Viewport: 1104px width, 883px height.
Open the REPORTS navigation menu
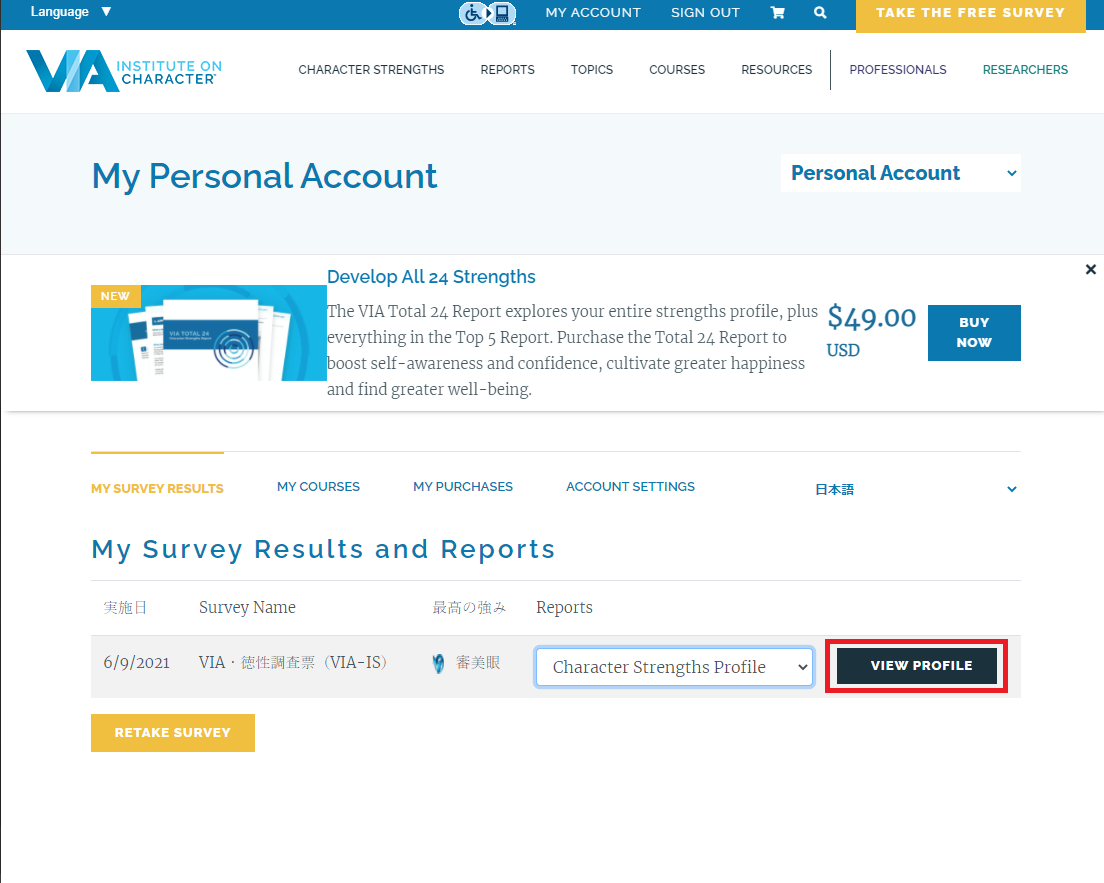(507, 69)
